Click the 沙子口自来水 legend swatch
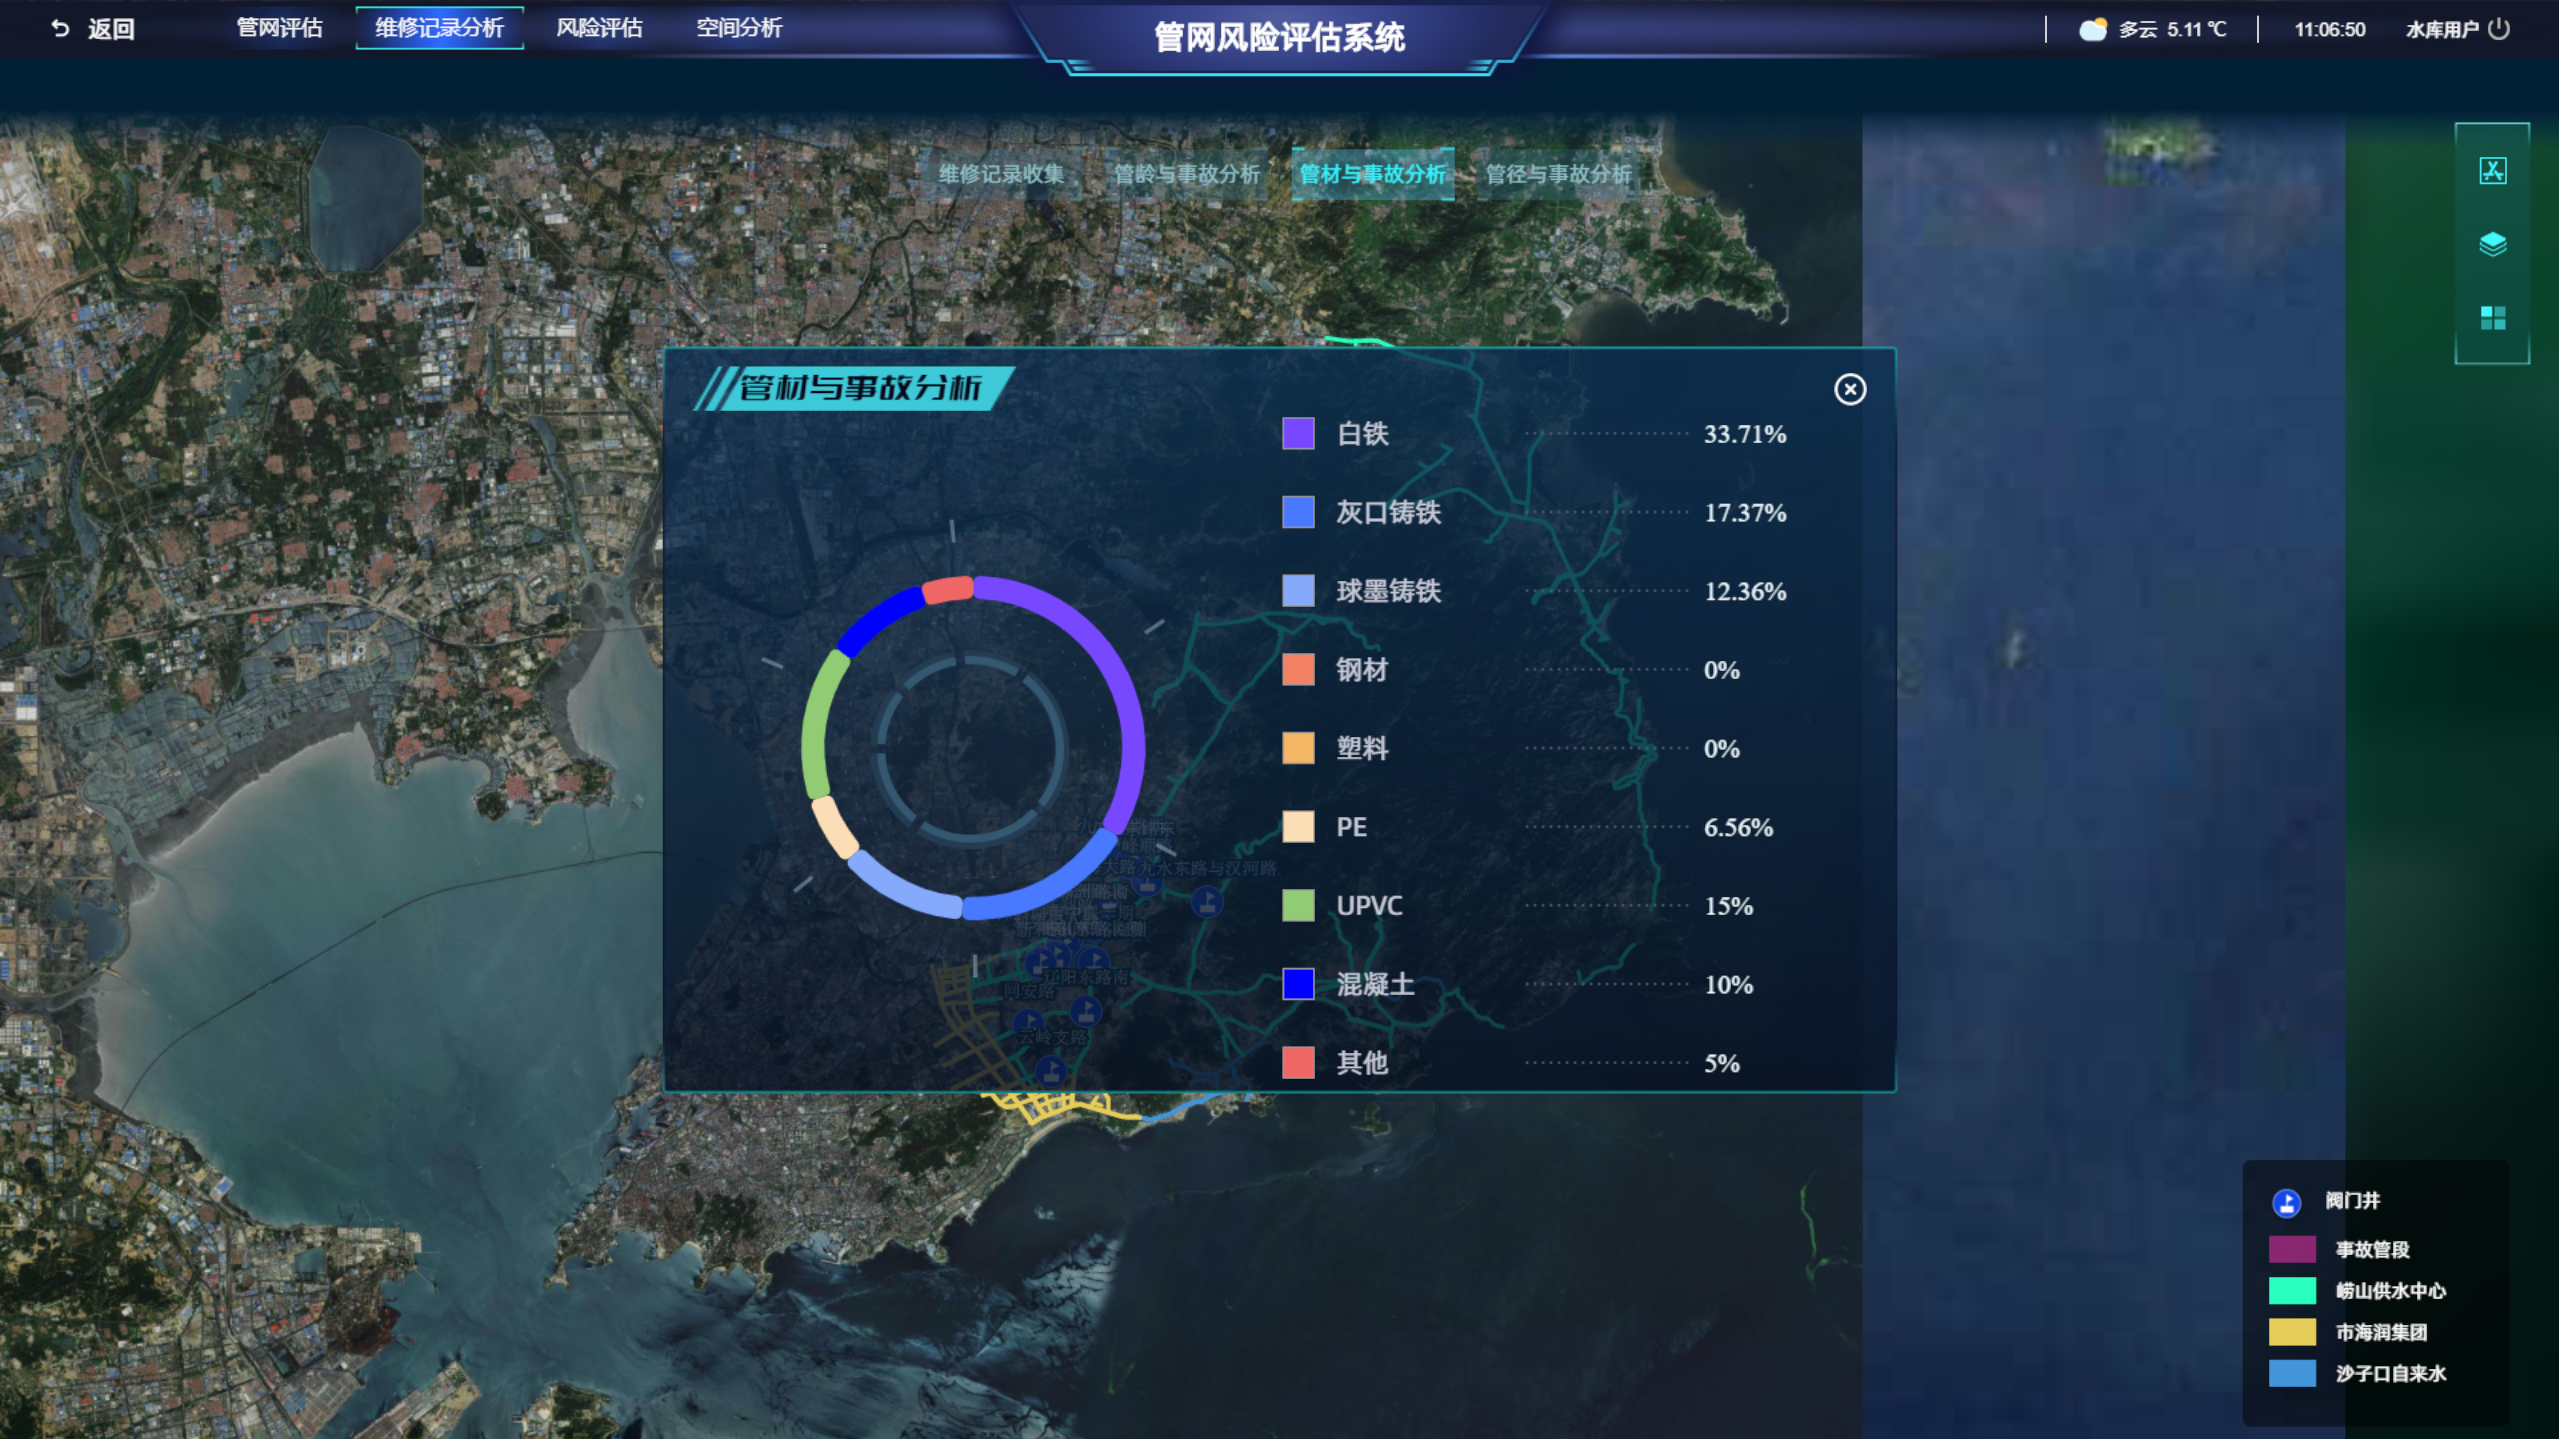 coord(2291,1373)
